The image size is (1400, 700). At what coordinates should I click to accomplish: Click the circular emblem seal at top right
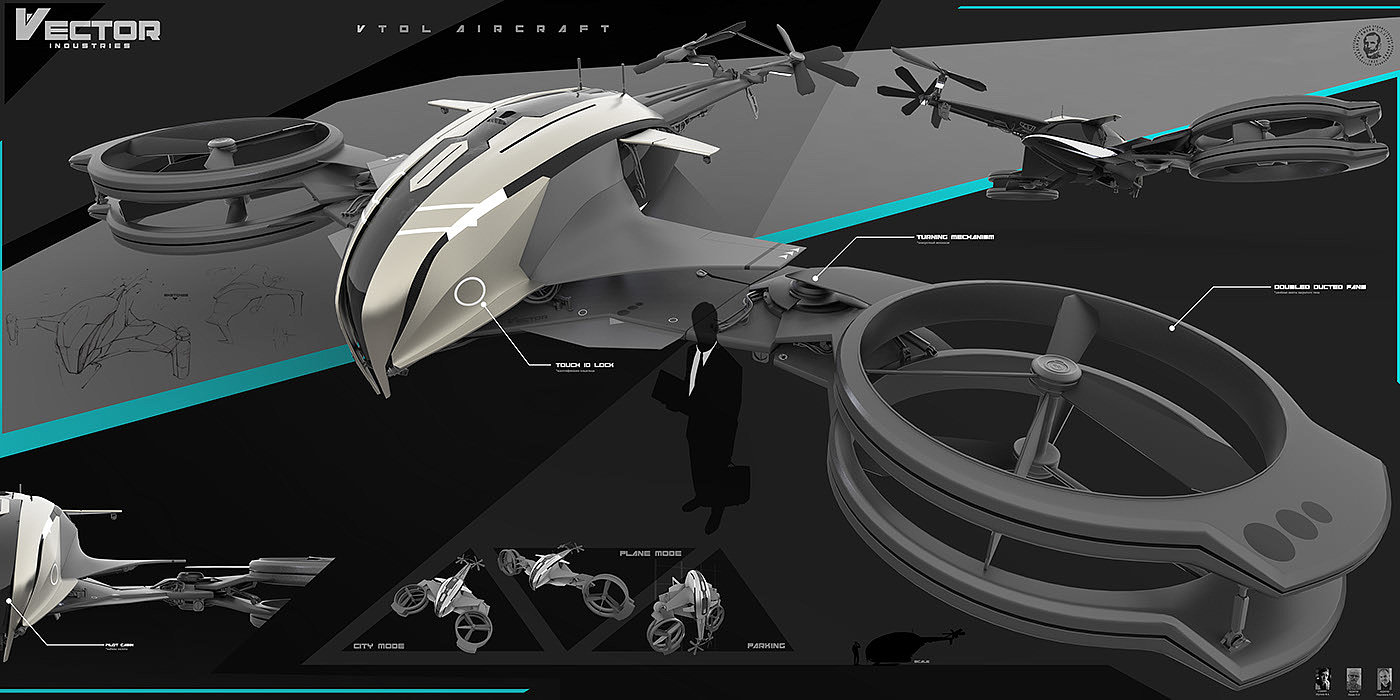click(x=1373, y=46)
